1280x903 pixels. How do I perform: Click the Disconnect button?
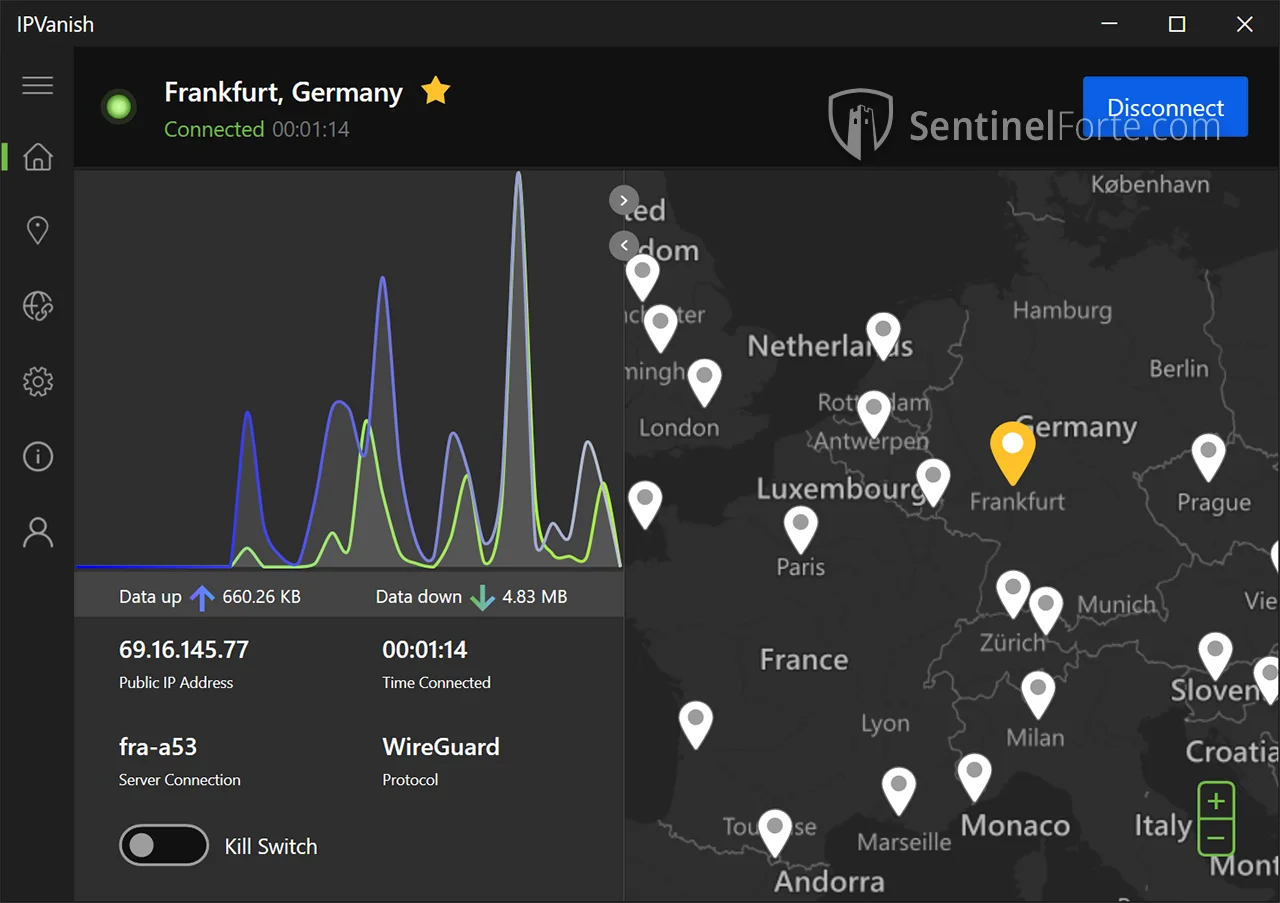tap(1165, 107)
